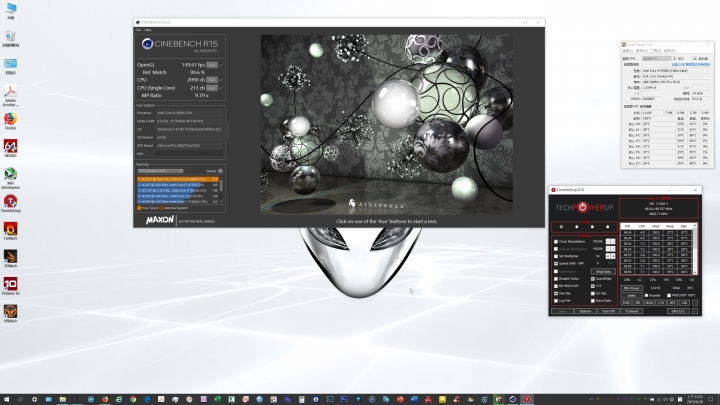Click small arrow button beside CLR

[x=695, y=303]
